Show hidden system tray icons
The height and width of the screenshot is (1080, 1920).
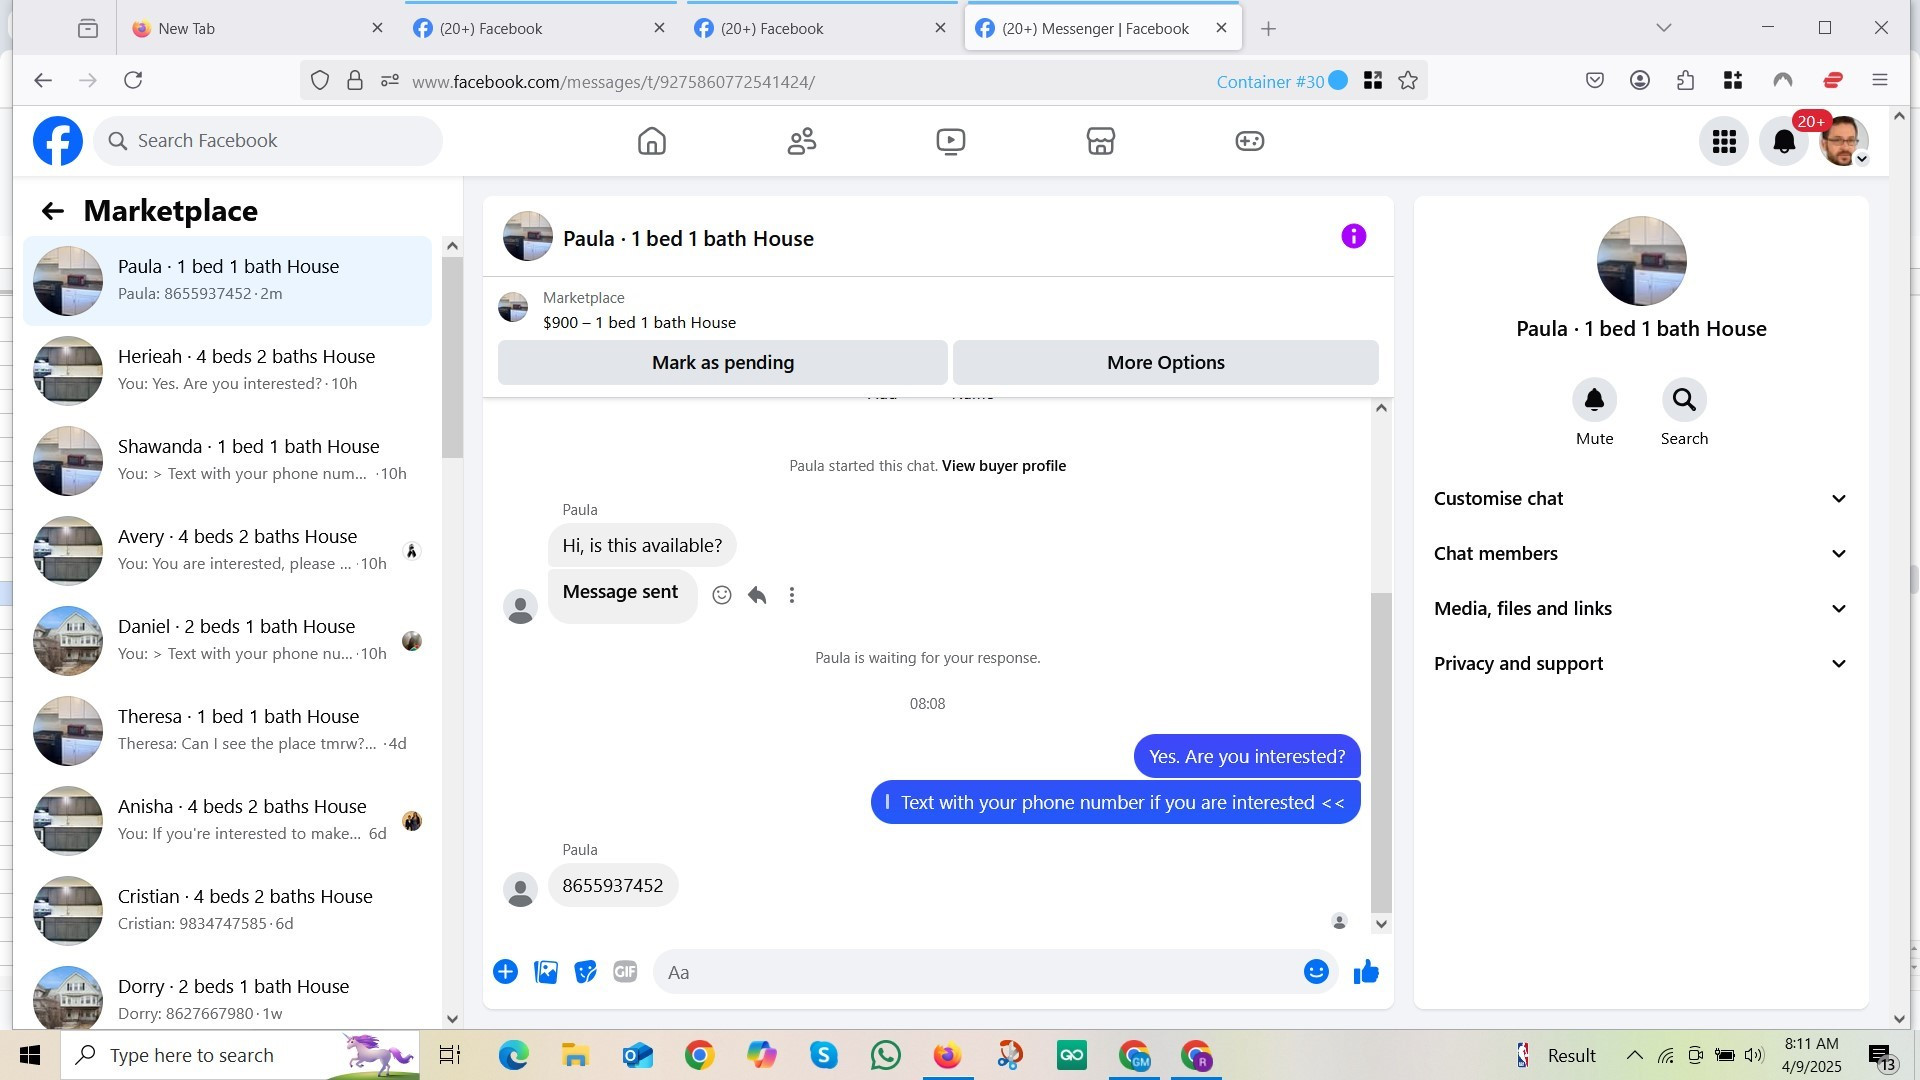(x=1634, y=1055)
